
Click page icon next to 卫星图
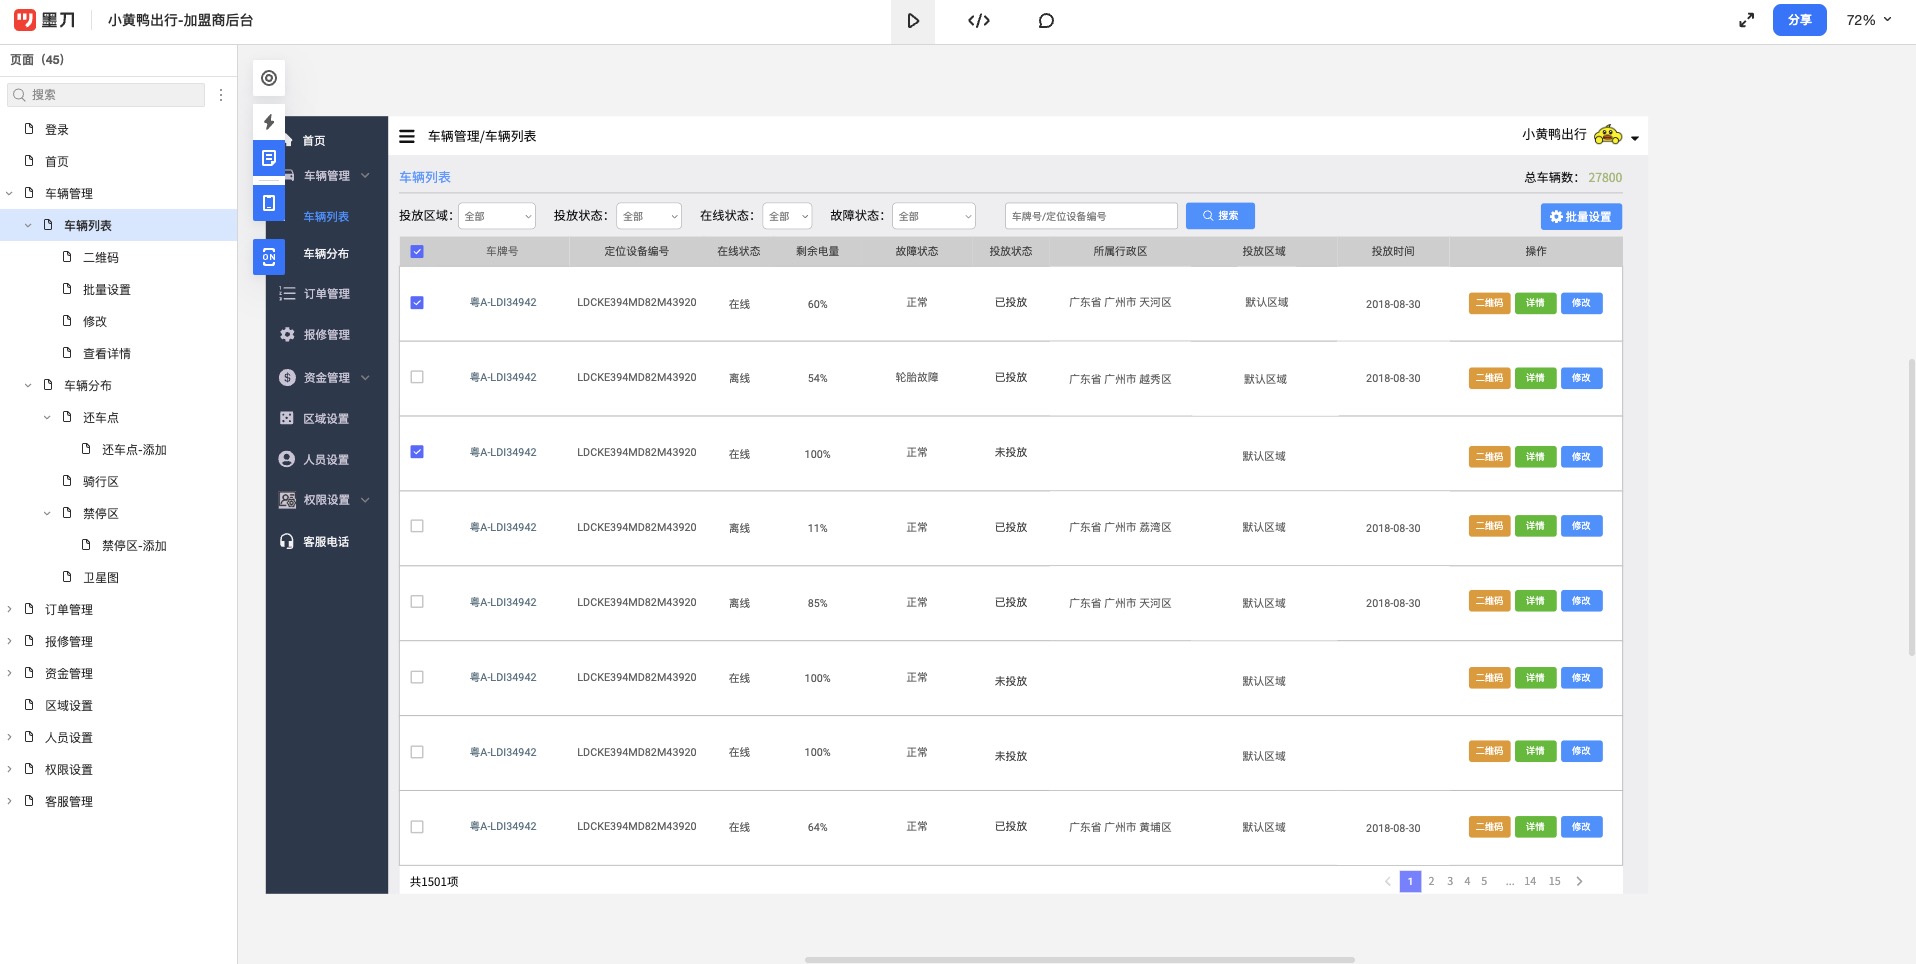(67, 577)
